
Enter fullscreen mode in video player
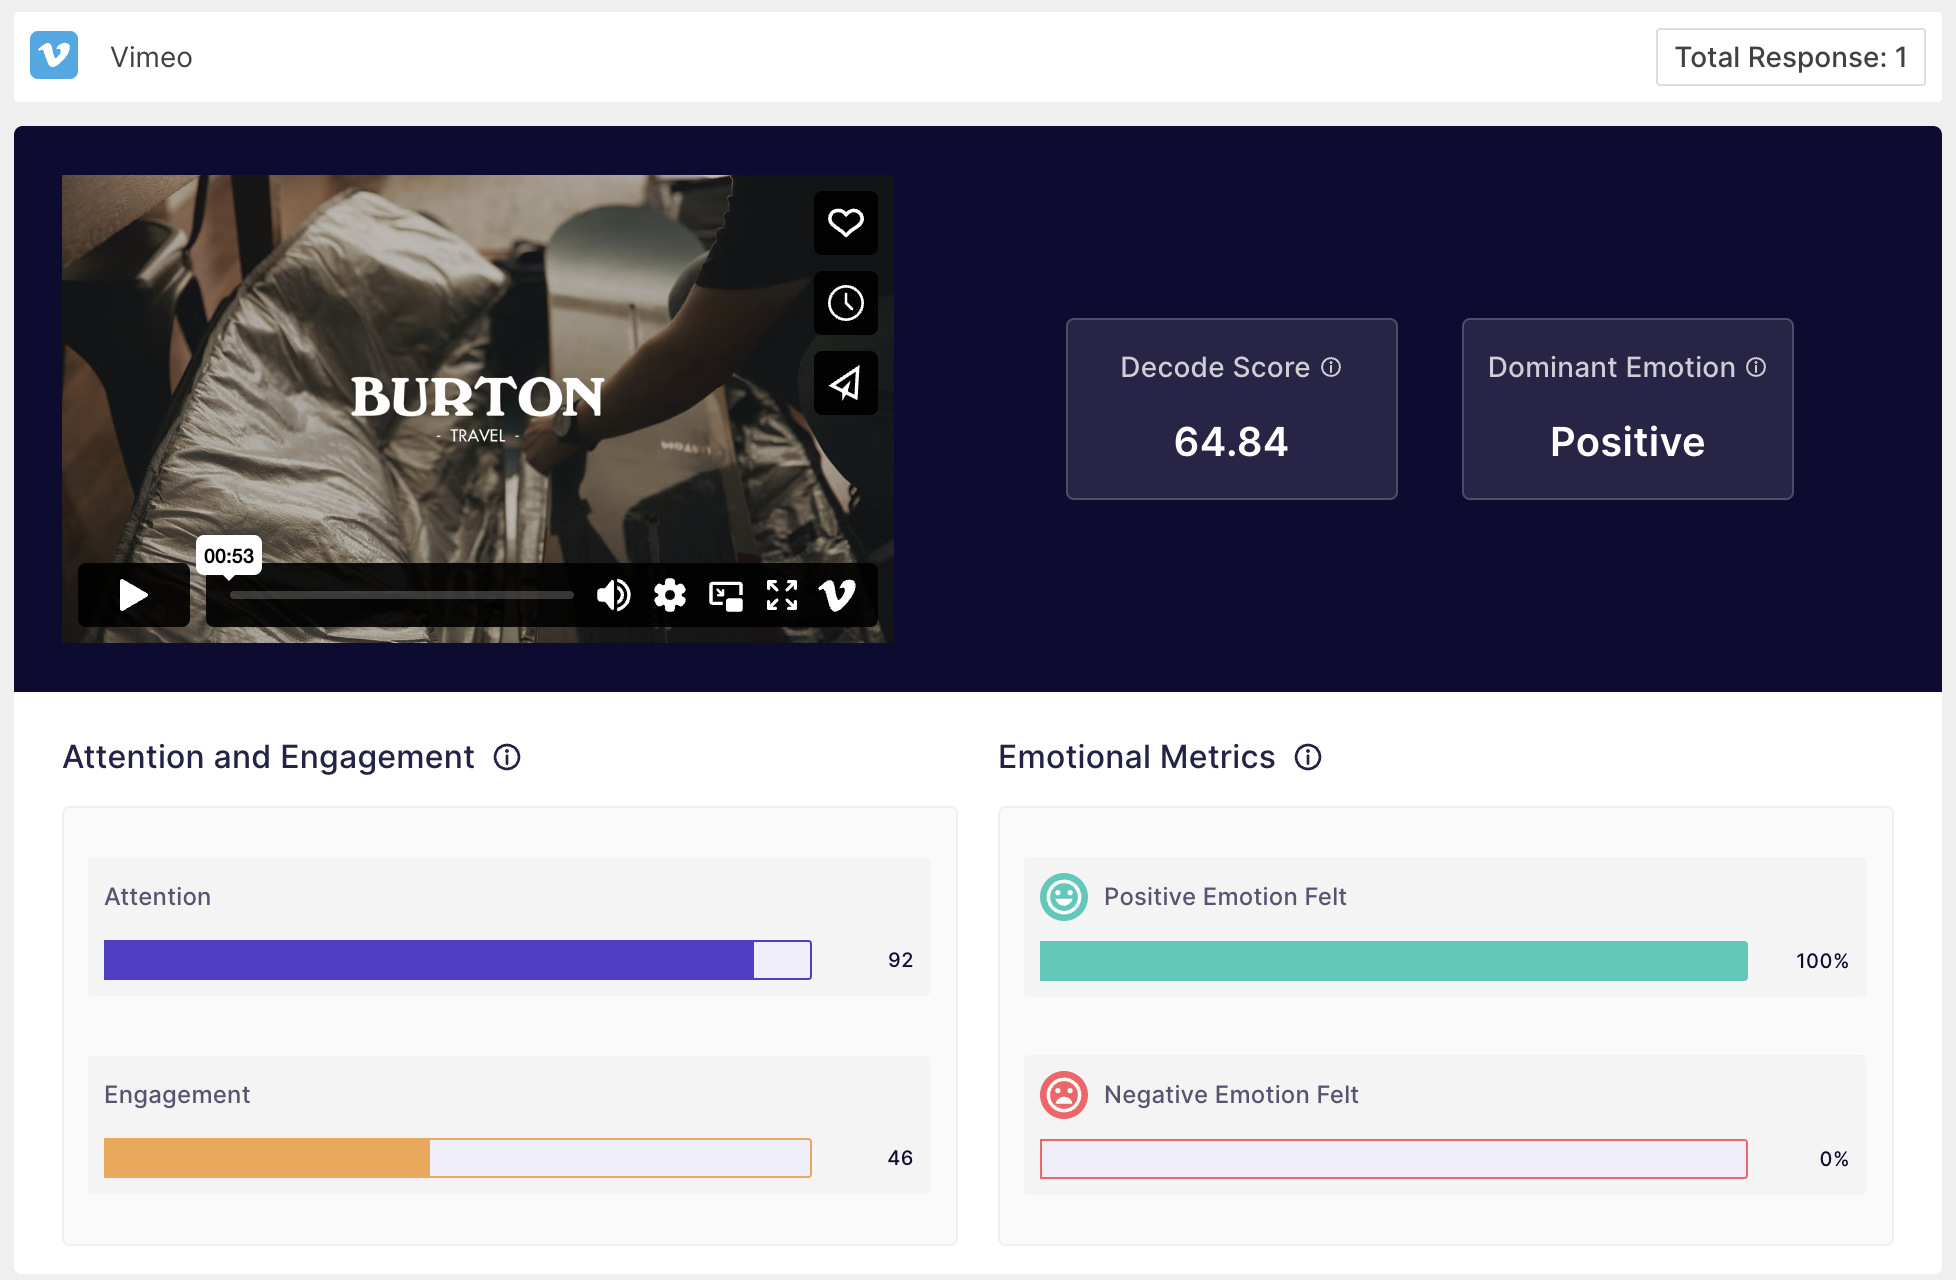[782, 595]
